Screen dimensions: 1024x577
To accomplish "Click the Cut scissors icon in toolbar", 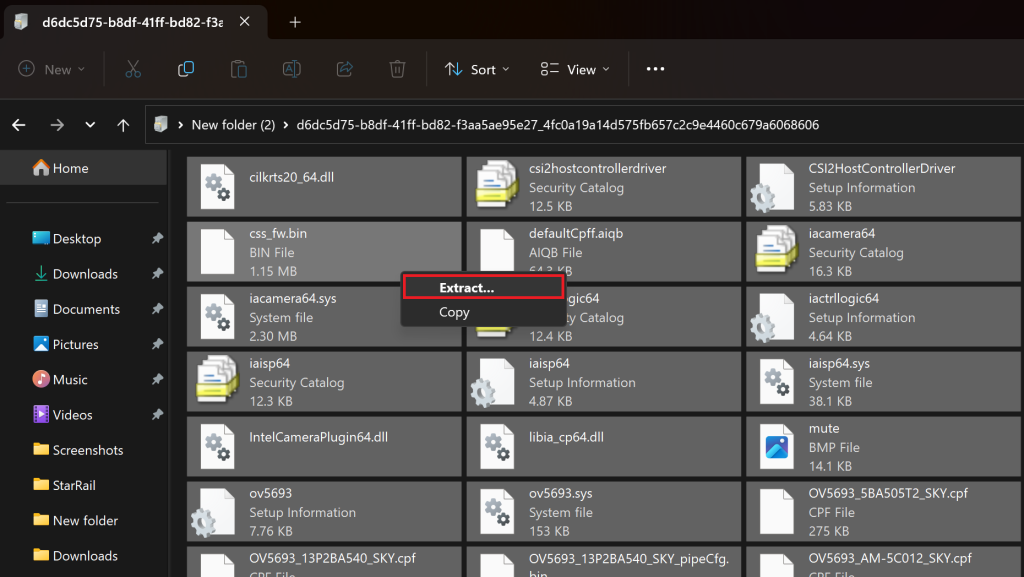I will pos(132,69).
